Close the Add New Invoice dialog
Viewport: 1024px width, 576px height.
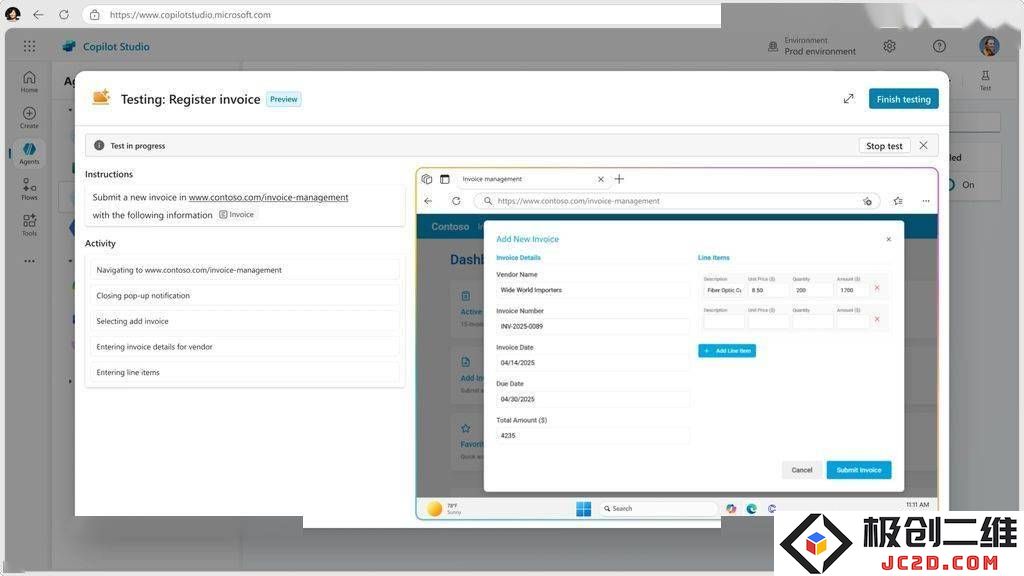889,239
